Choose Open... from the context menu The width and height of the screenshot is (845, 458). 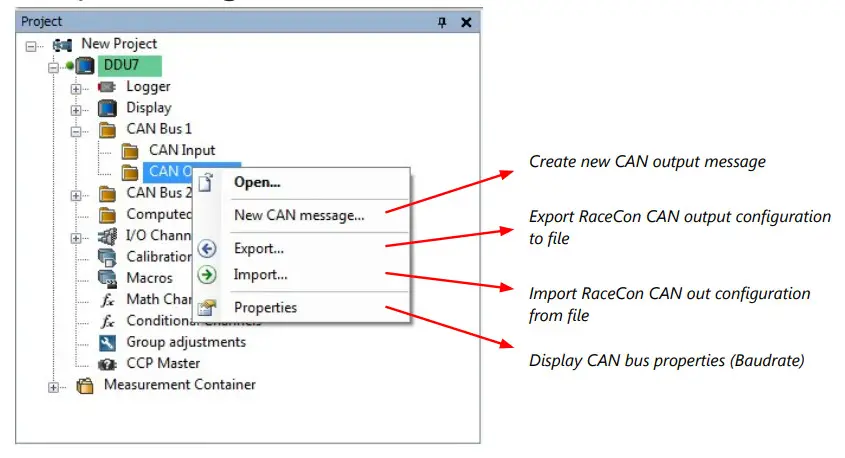pyautogui.click(x=302, y=183)
